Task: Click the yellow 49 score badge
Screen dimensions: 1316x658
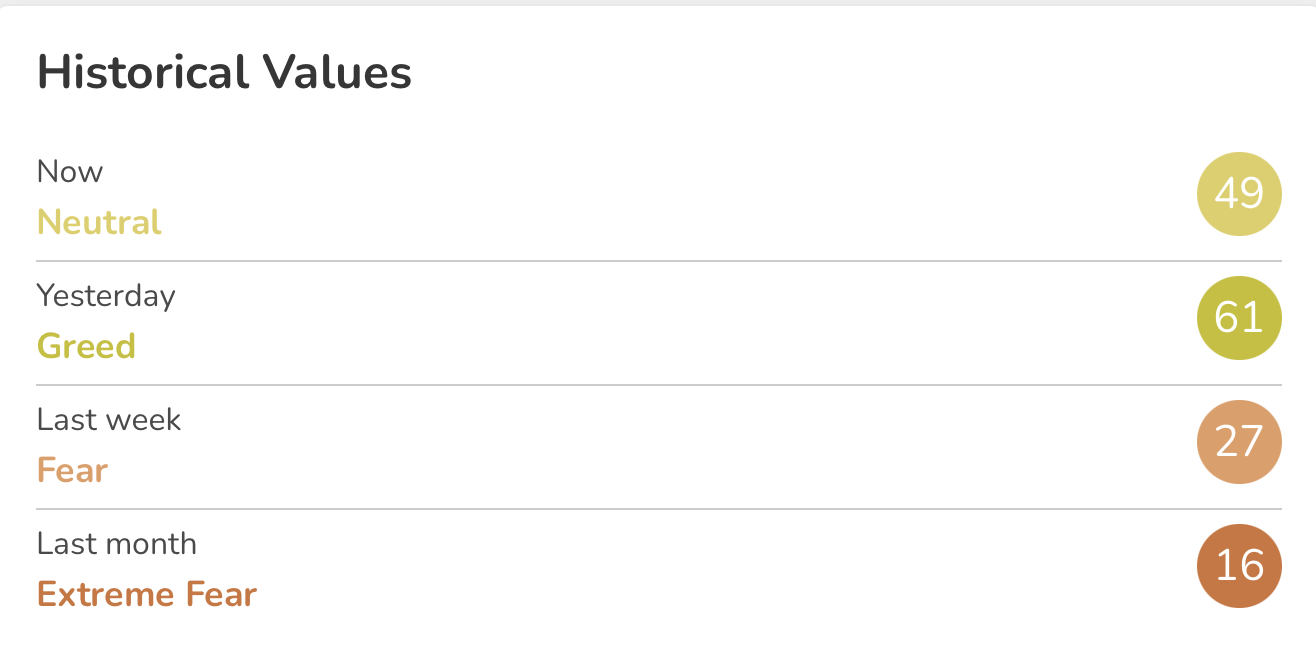Action: tap(1239, 194)
